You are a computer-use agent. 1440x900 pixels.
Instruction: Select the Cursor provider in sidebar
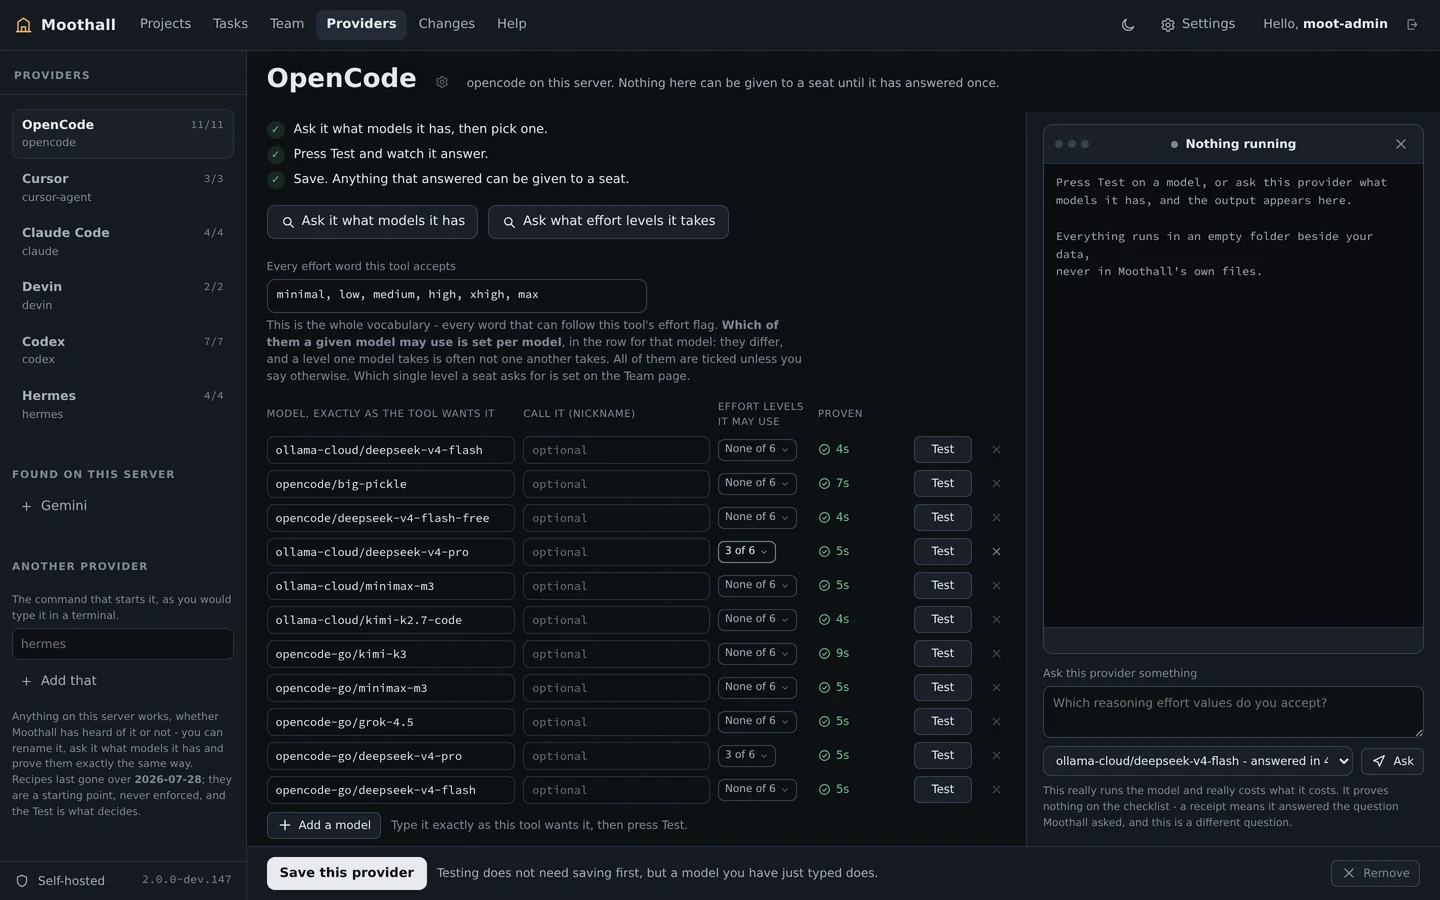point(122,187)
